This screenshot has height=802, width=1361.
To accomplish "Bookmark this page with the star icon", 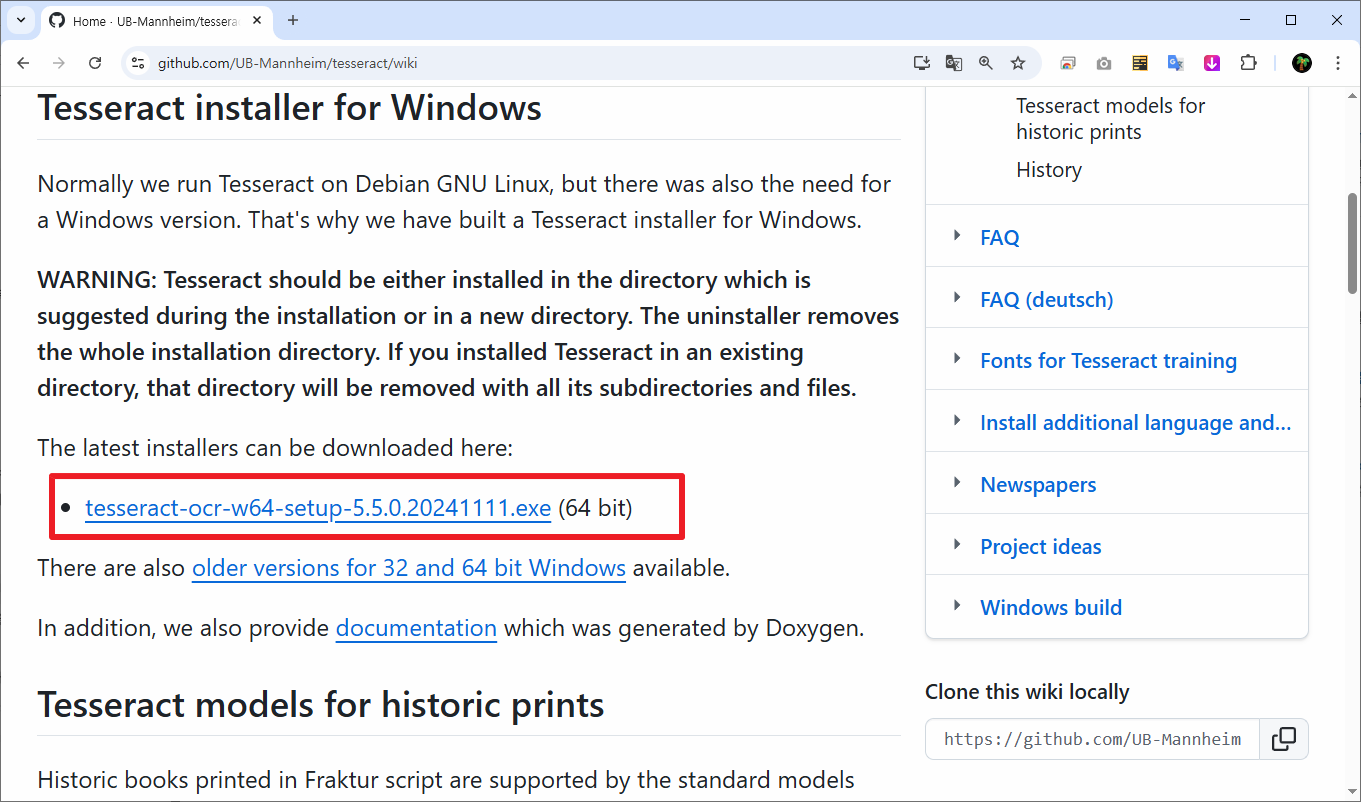I will tap(1018, 63).
